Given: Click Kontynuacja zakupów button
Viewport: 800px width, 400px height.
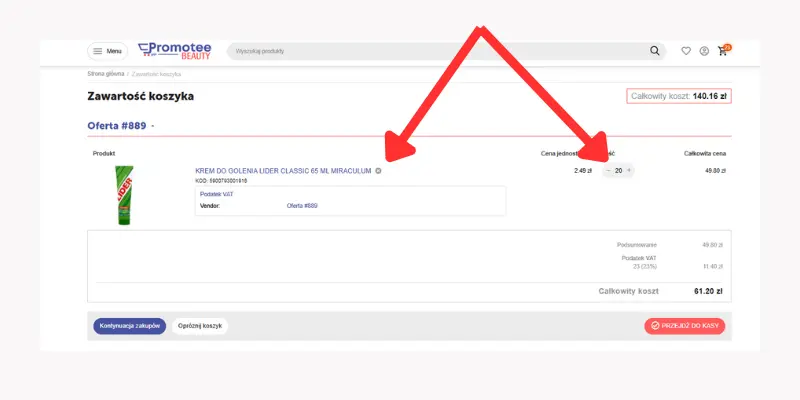Looking at the screenshot, I should coord(129,326).
